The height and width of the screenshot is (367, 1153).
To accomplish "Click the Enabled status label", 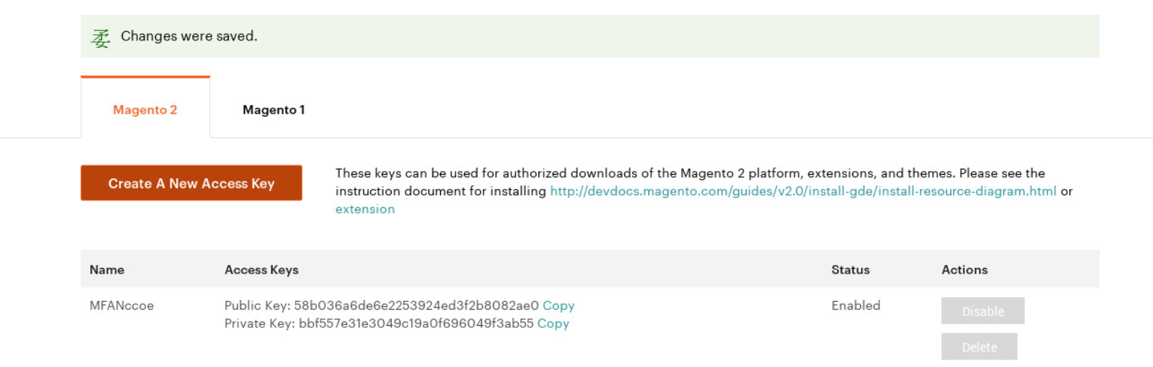I will pyautogui.click(x=856, y=305).
